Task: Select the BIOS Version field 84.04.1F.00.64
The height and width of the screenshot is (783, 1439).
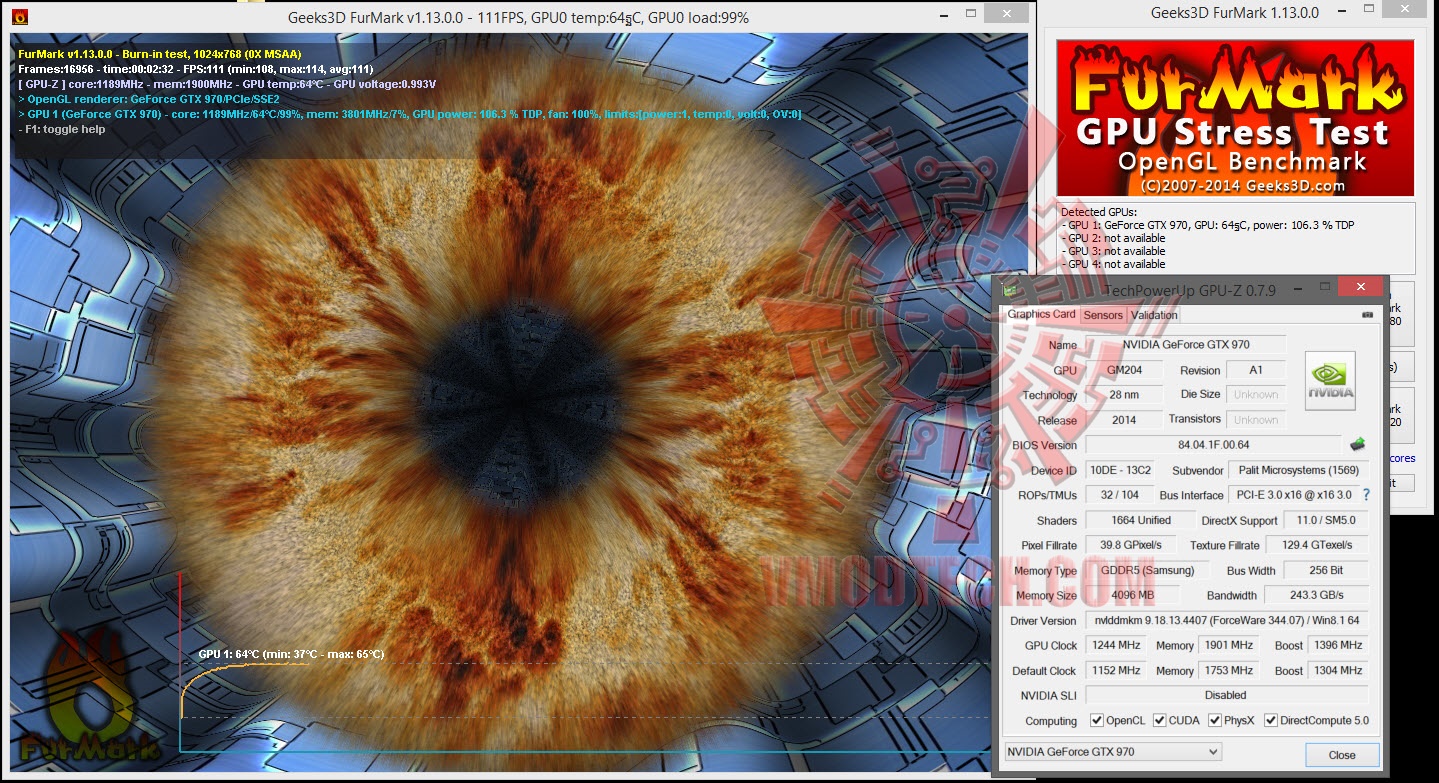Action: (1213, 445)
